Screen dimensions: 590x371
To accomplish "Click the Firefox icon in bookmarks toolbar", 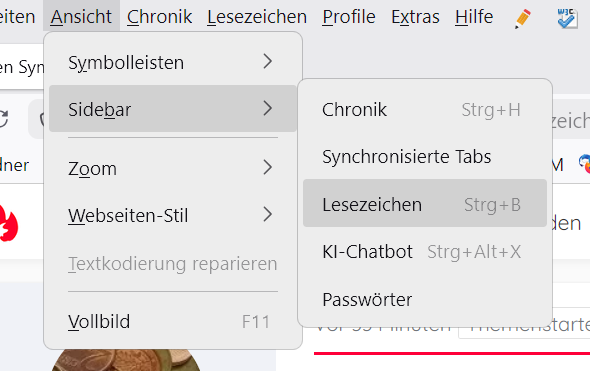I will coord(584,164).
